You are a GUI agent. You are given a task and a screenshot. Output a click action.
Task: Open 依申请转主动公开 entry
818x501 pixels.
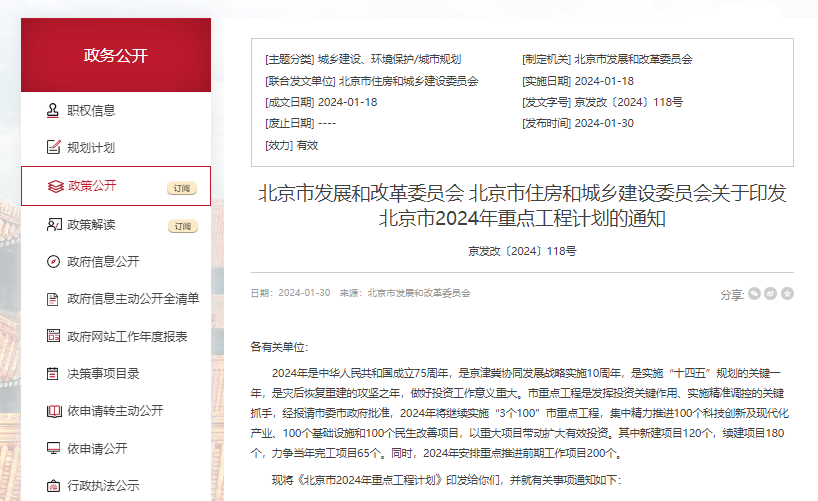tap(116, 411)
